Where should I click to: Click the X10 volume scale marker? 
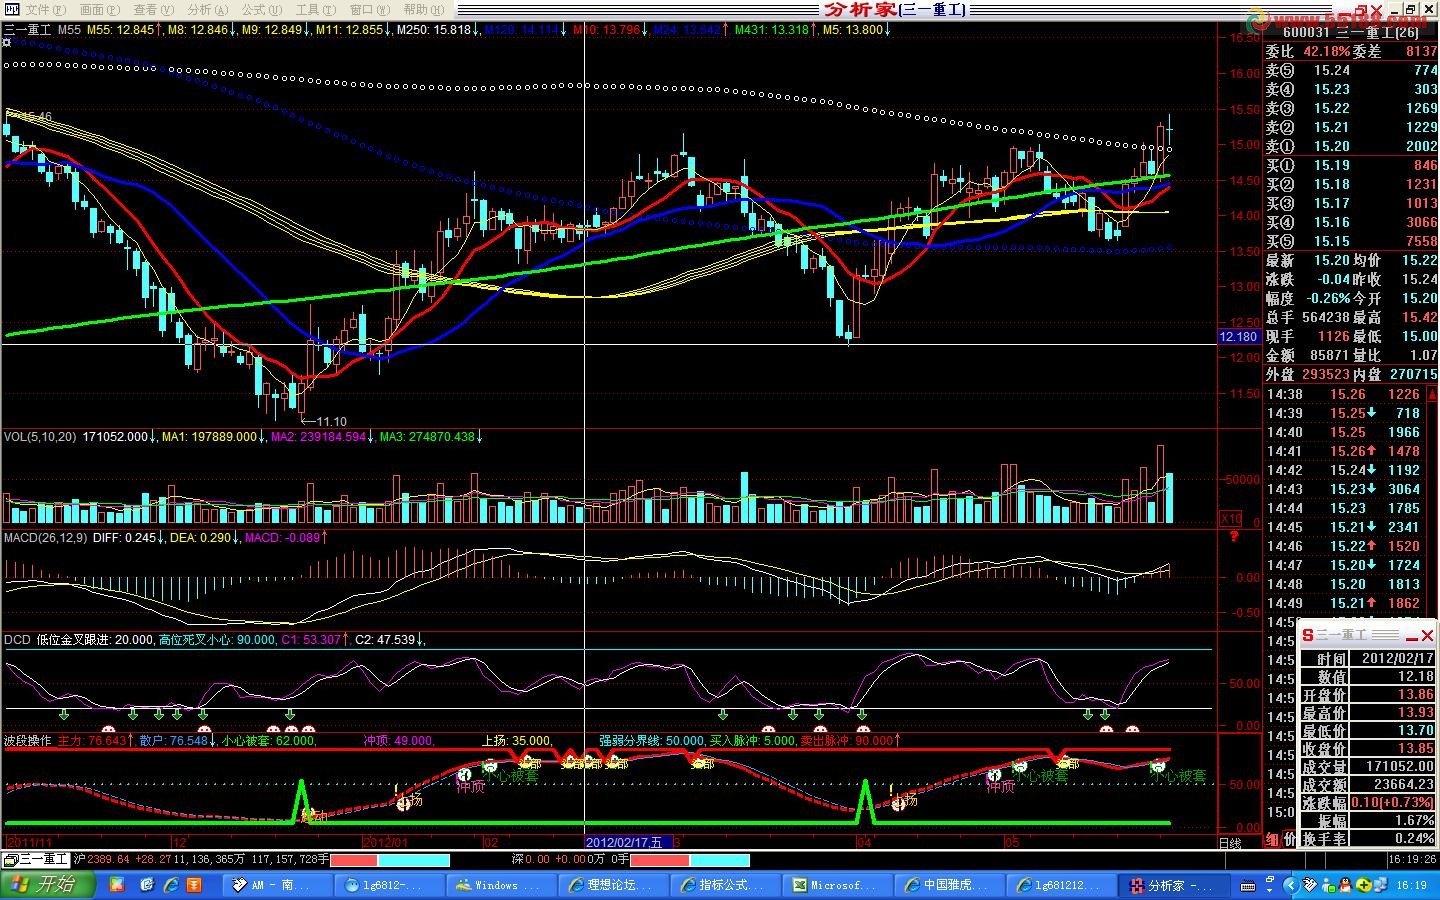click(x=1231, y=519)
